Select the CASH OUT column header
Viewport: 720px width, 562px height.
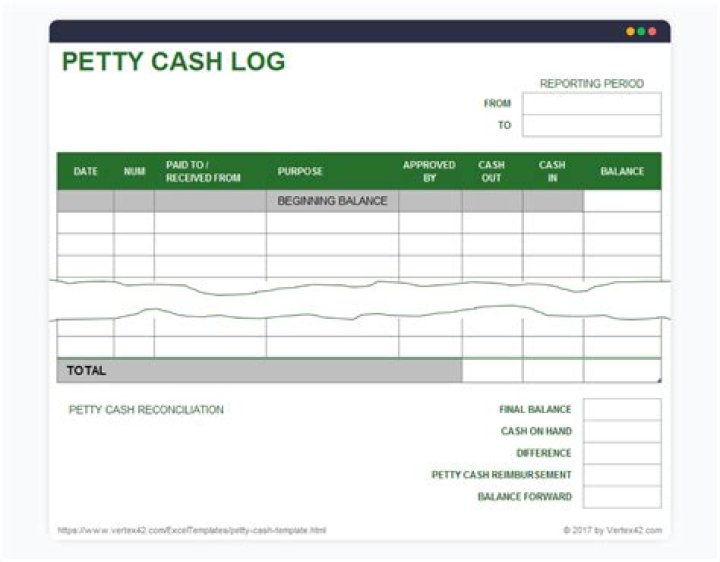coord(491,171)
